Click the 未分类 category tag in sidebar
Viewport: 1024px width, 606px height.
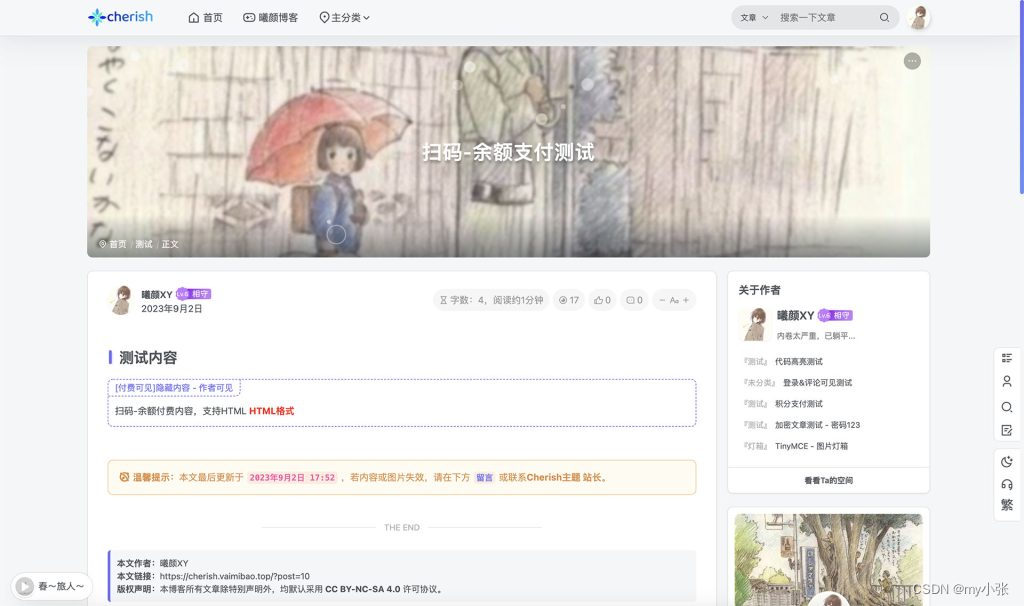(759, 383)
